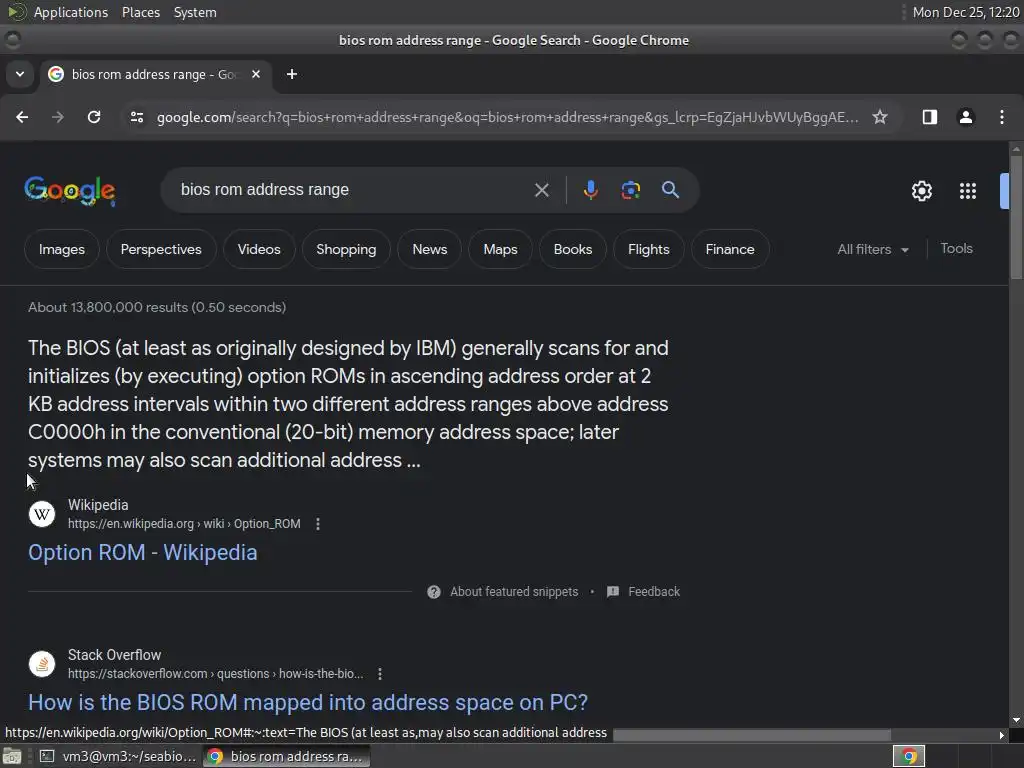Switch to Videos results
The image size is (1024, 768).
pyautogui.click(x=259, y=249)
